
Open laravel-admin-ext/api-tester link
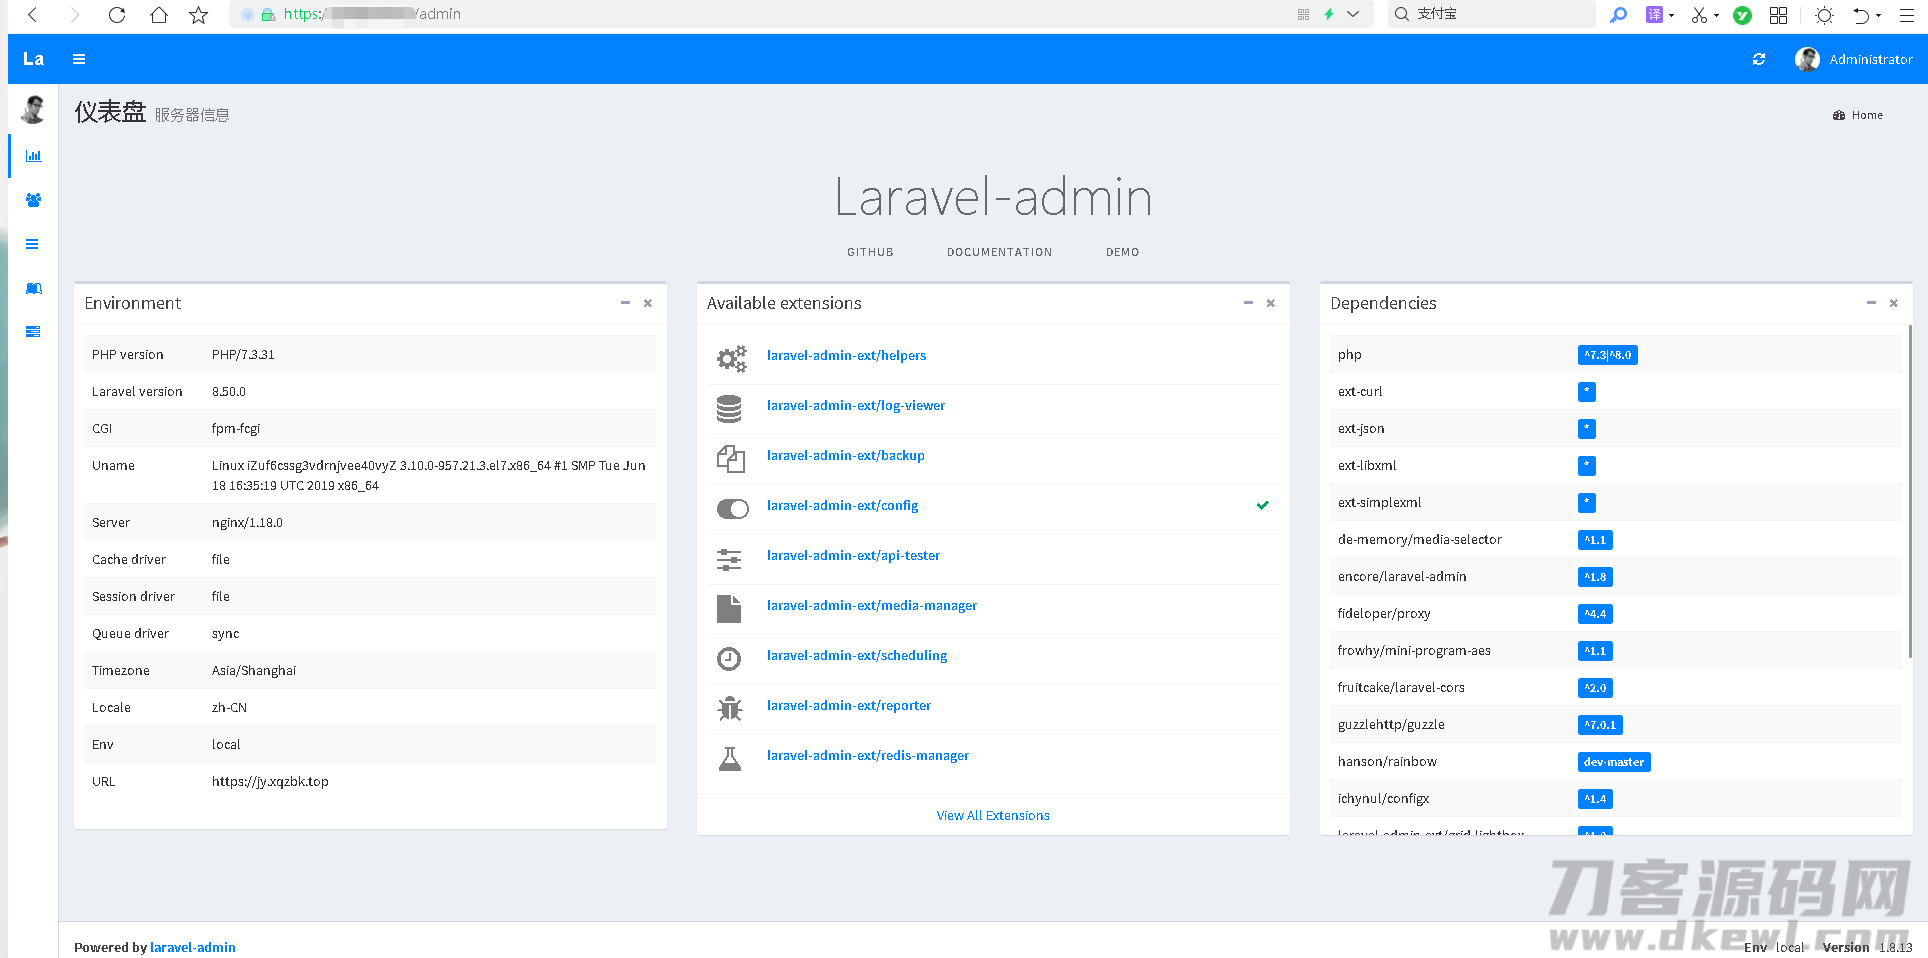click(853, 555)
